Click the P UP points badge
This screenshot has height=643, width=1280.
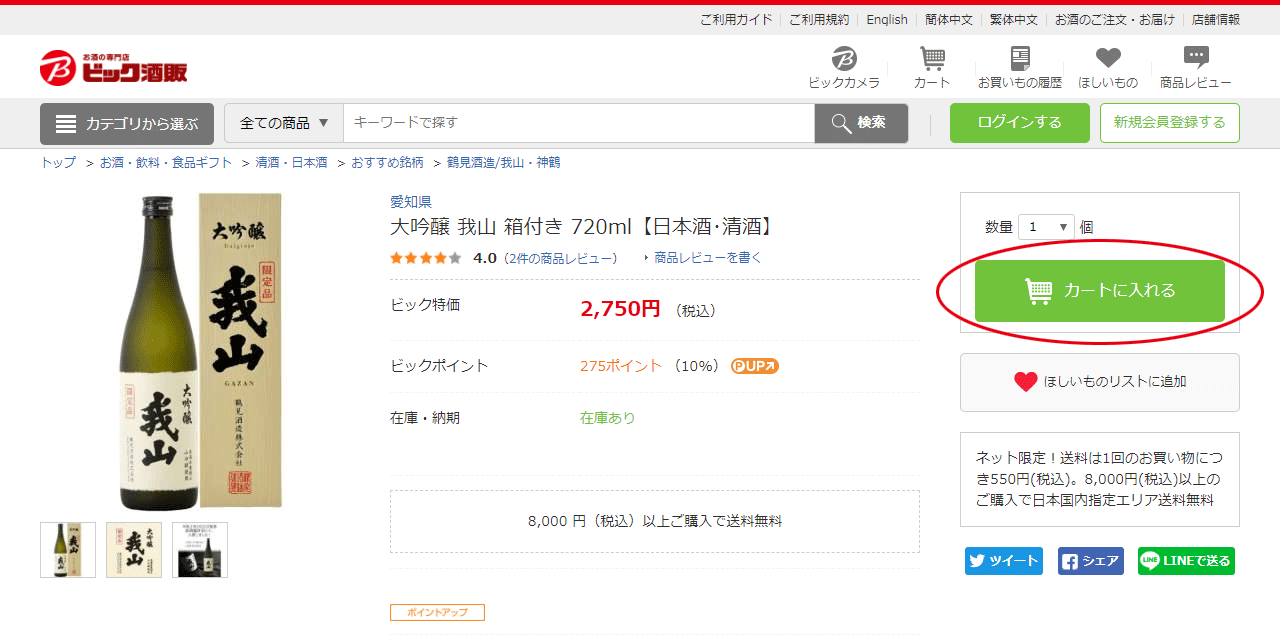tap(755, 366)
